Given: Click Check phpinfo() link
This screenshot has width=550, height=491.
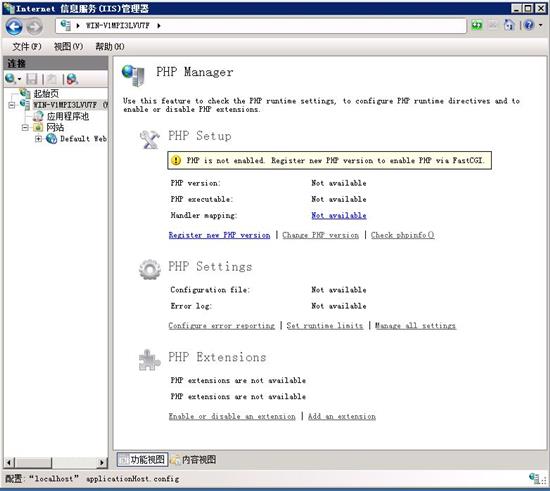Looking at the screenshot, I should click(x=403, y=235).
